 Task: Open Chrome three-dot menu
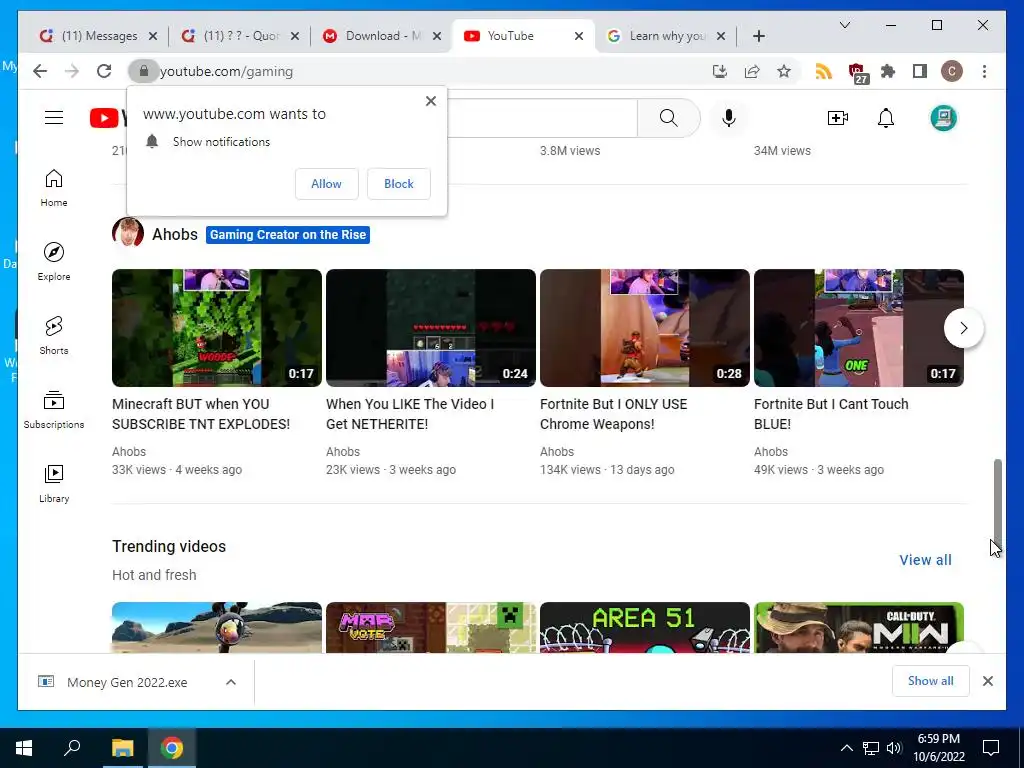click(984, 71)
